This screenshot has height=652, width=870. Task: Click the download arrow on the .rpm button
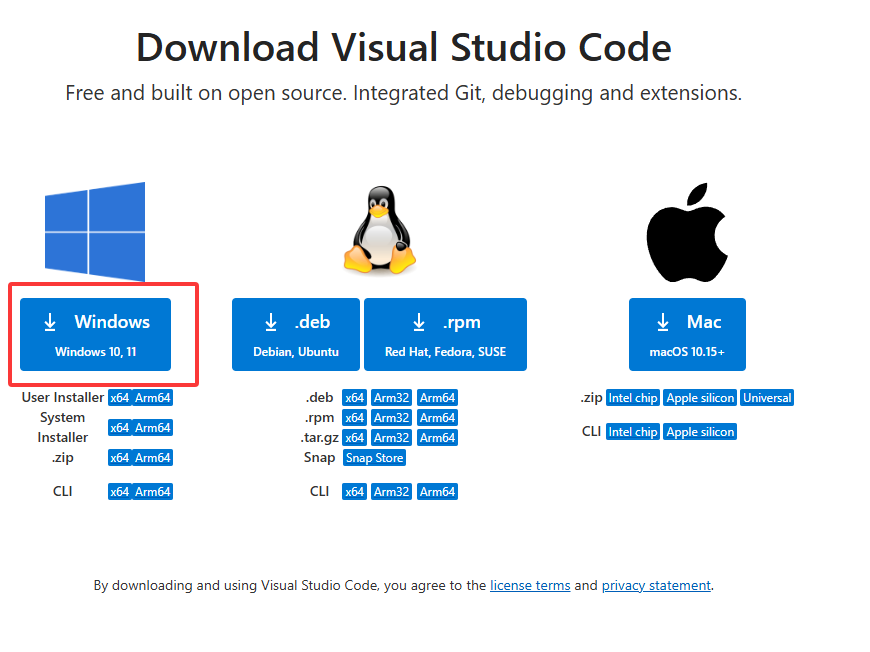click(419, 321)
